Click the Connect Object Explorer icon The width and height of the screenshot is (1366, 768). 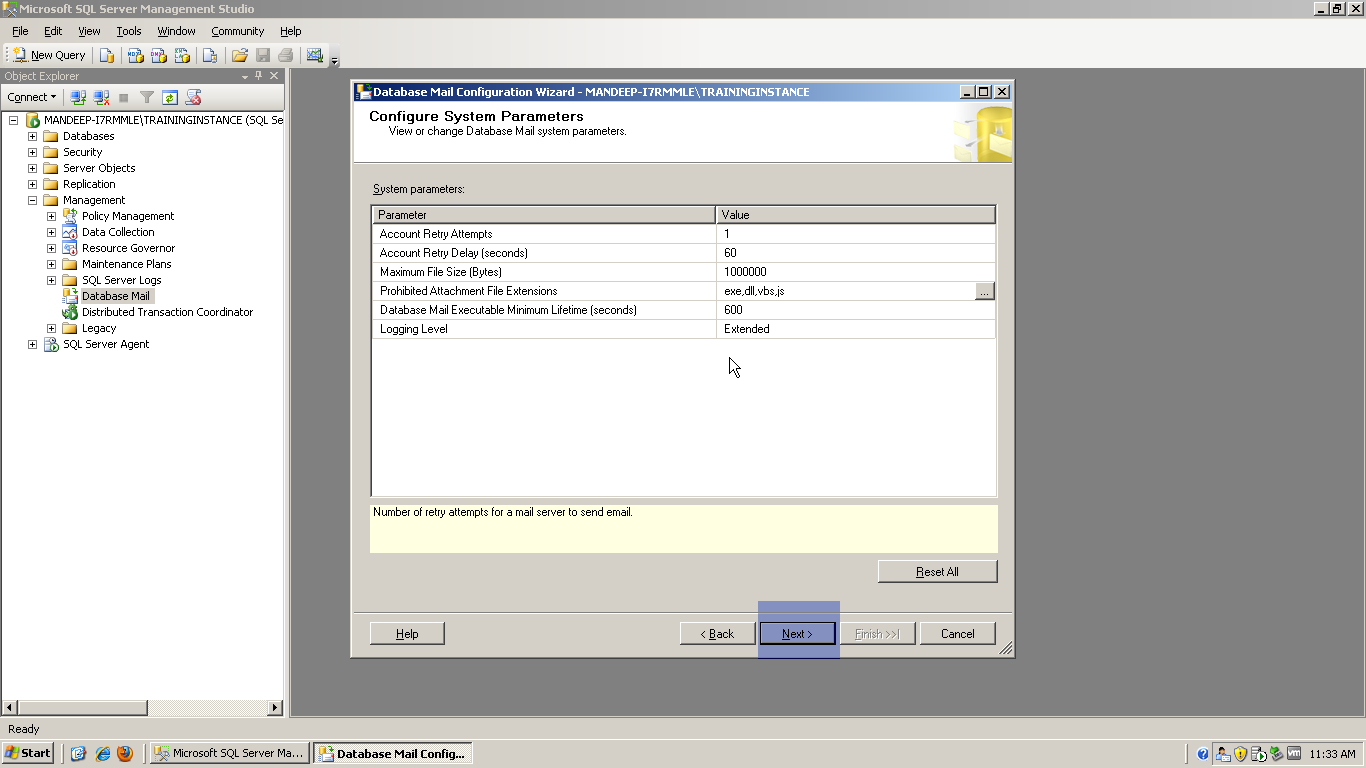click(x=78, y=97)
